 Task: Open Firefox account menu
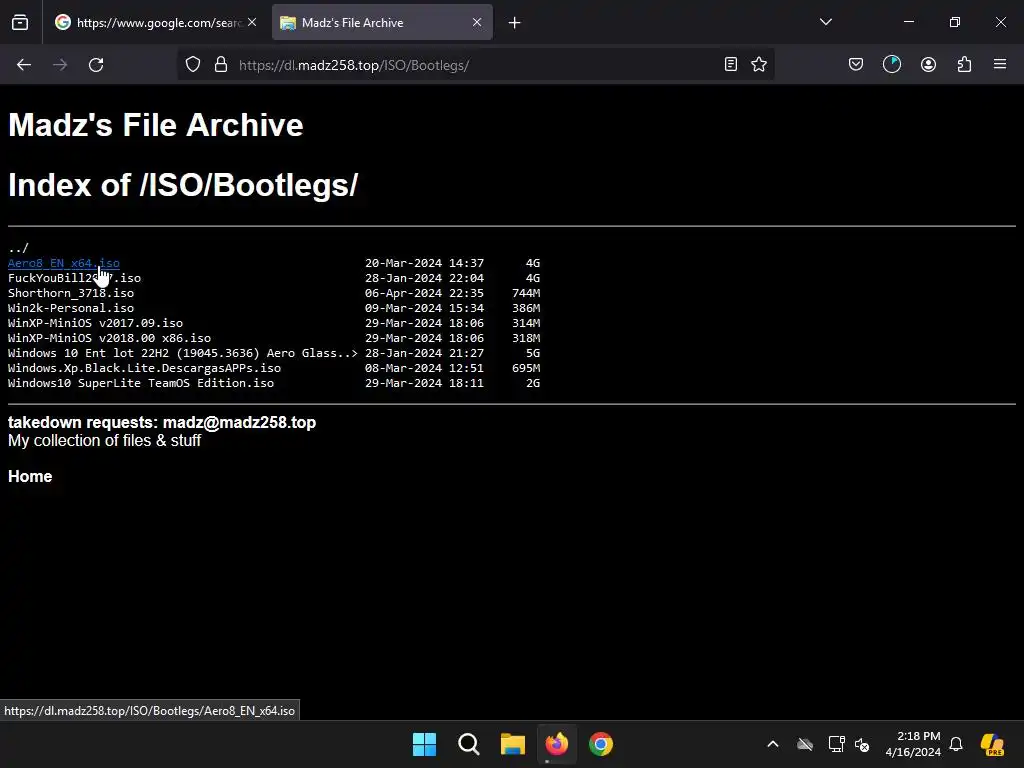pyautogui.click(x=928, y=64)
